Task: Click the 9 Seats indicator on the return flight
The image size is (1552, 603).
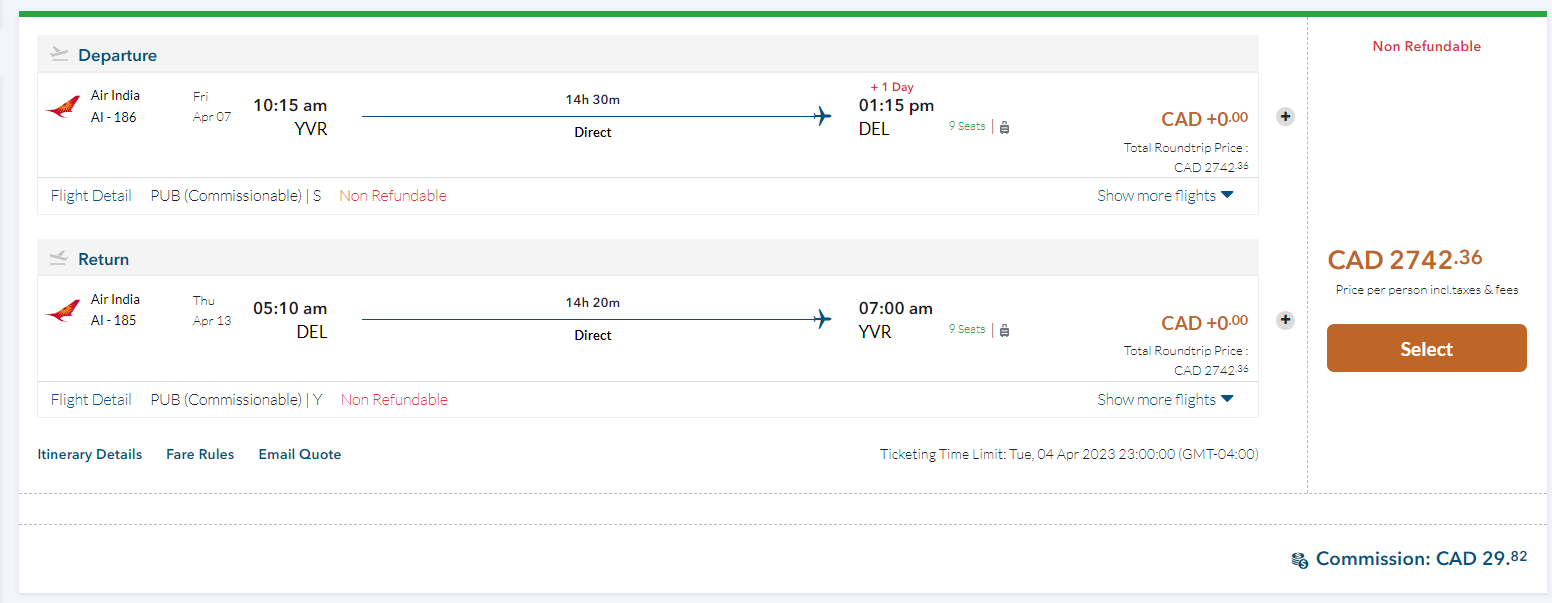Action: tap(967, 329)
